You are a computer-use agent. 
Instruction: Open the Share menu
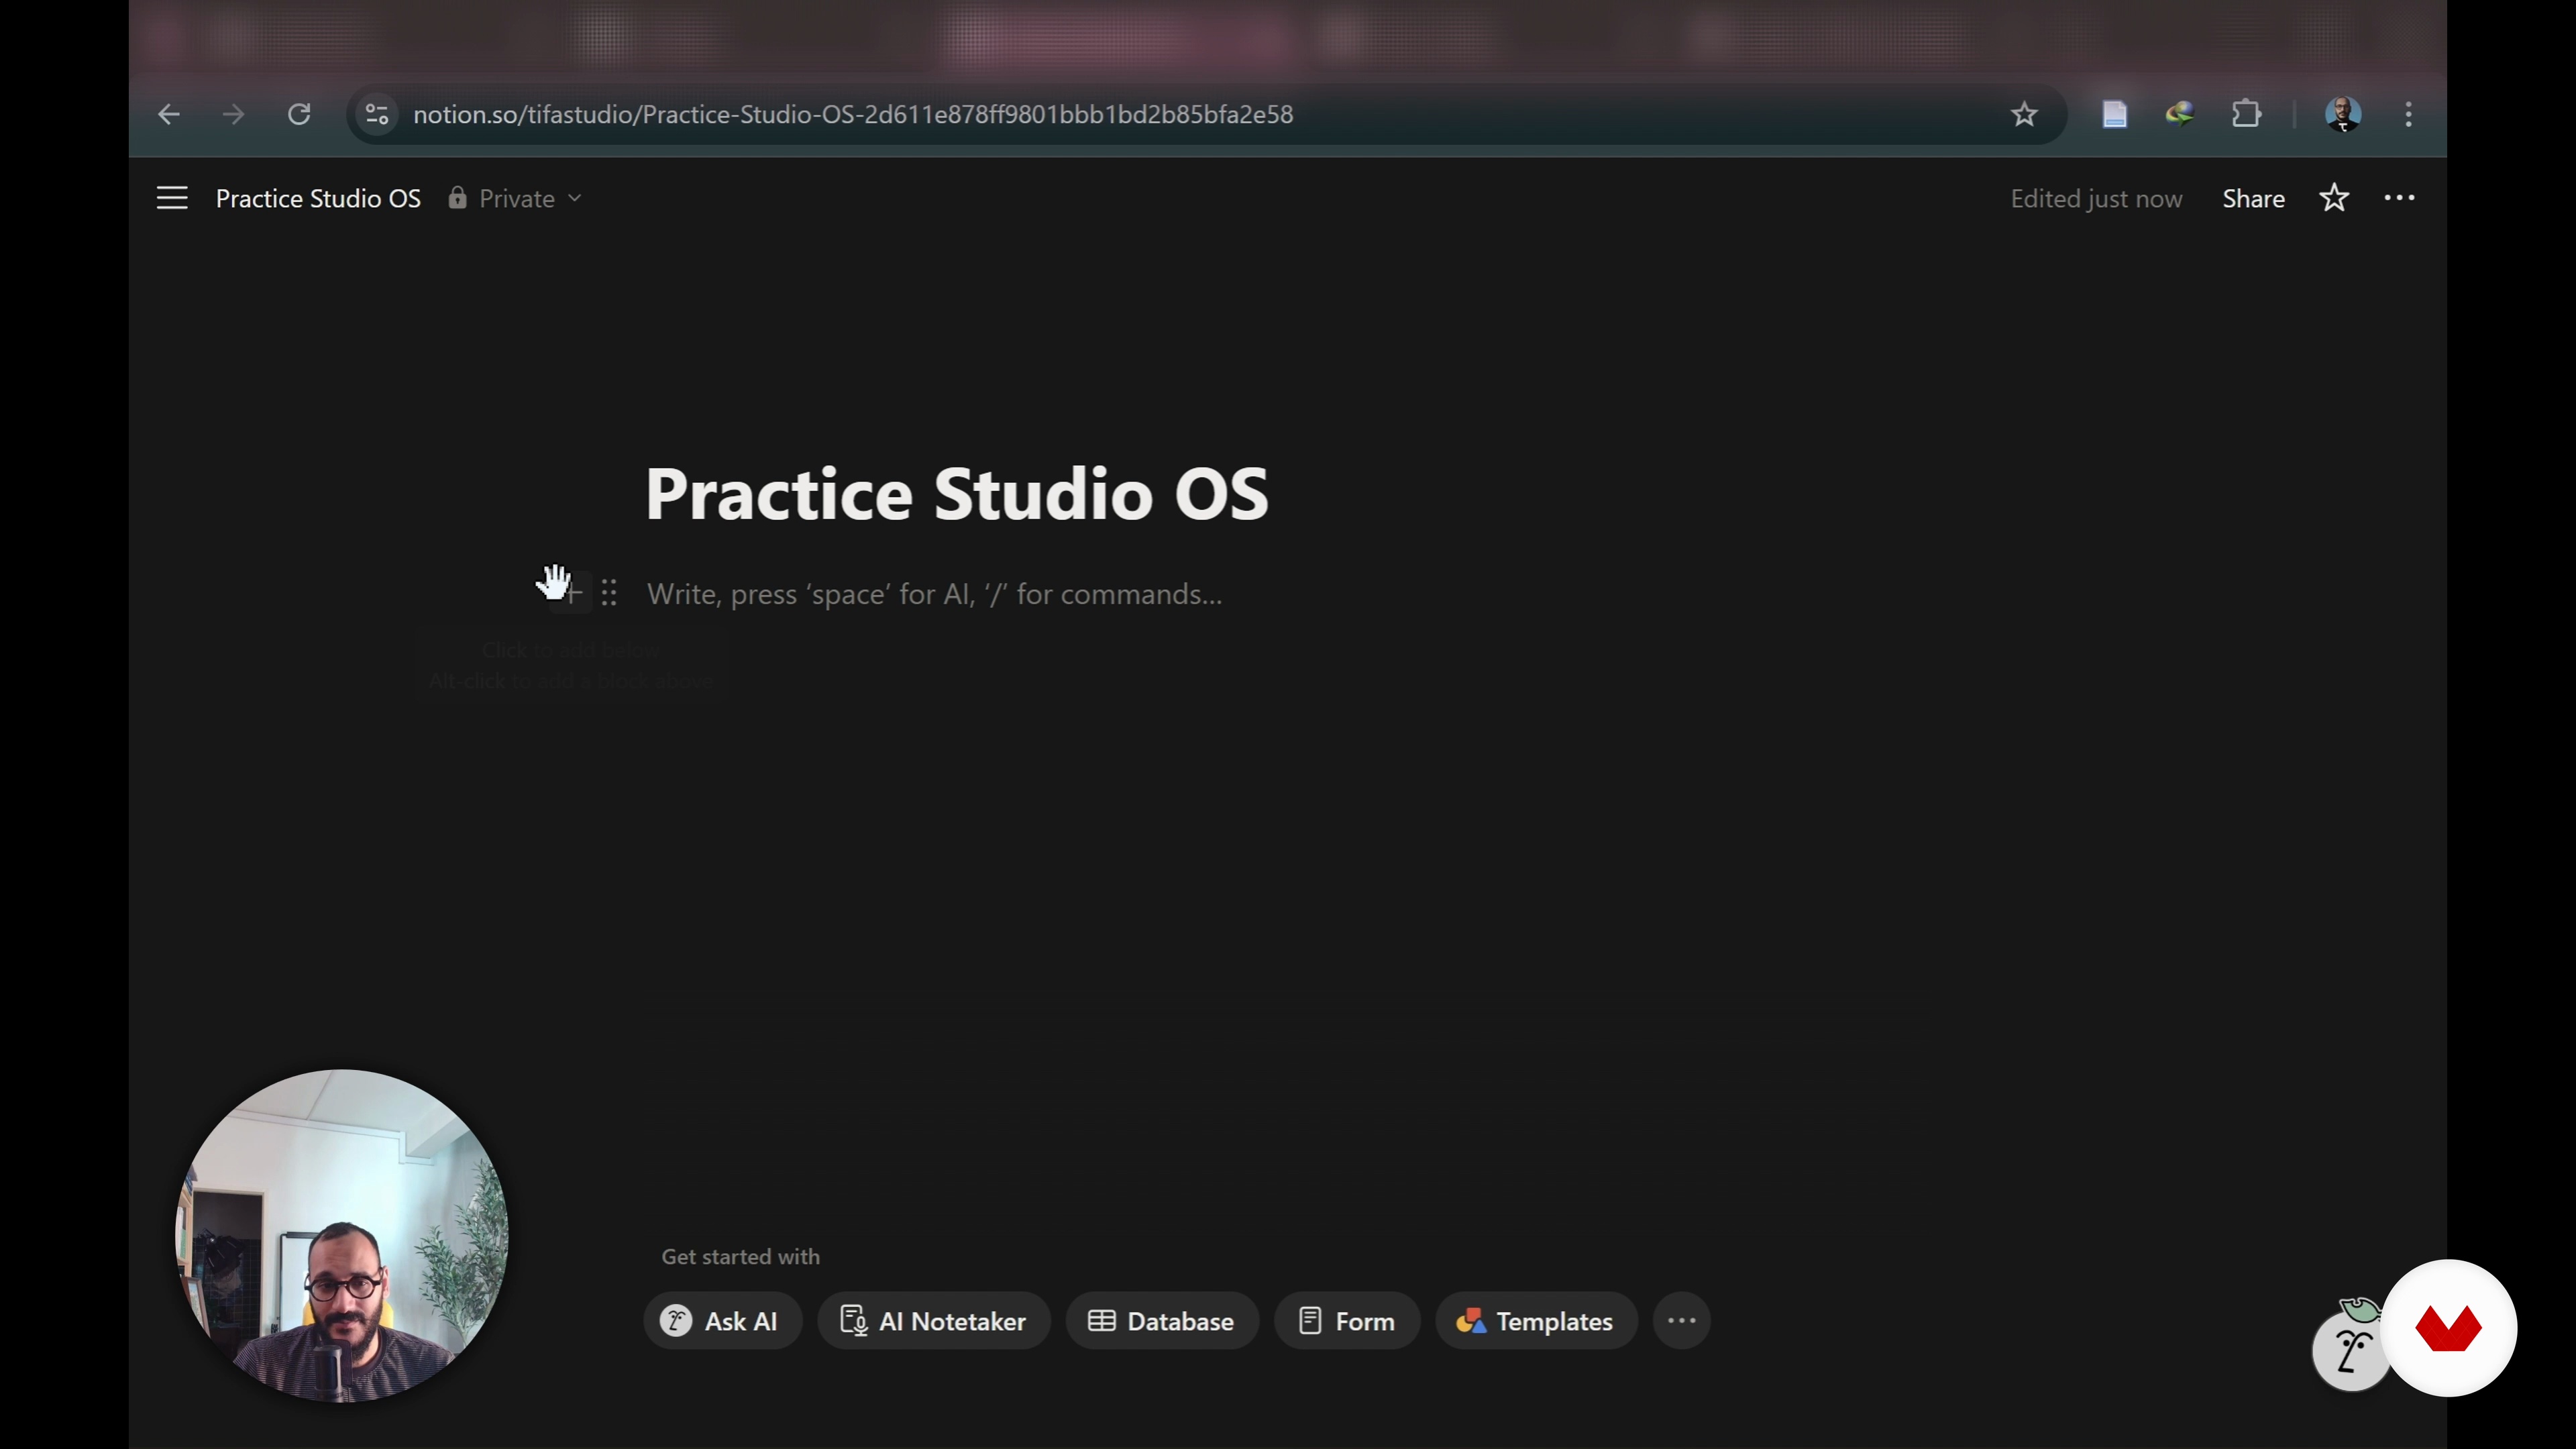pyautogui.click(x=2253, y=199)
